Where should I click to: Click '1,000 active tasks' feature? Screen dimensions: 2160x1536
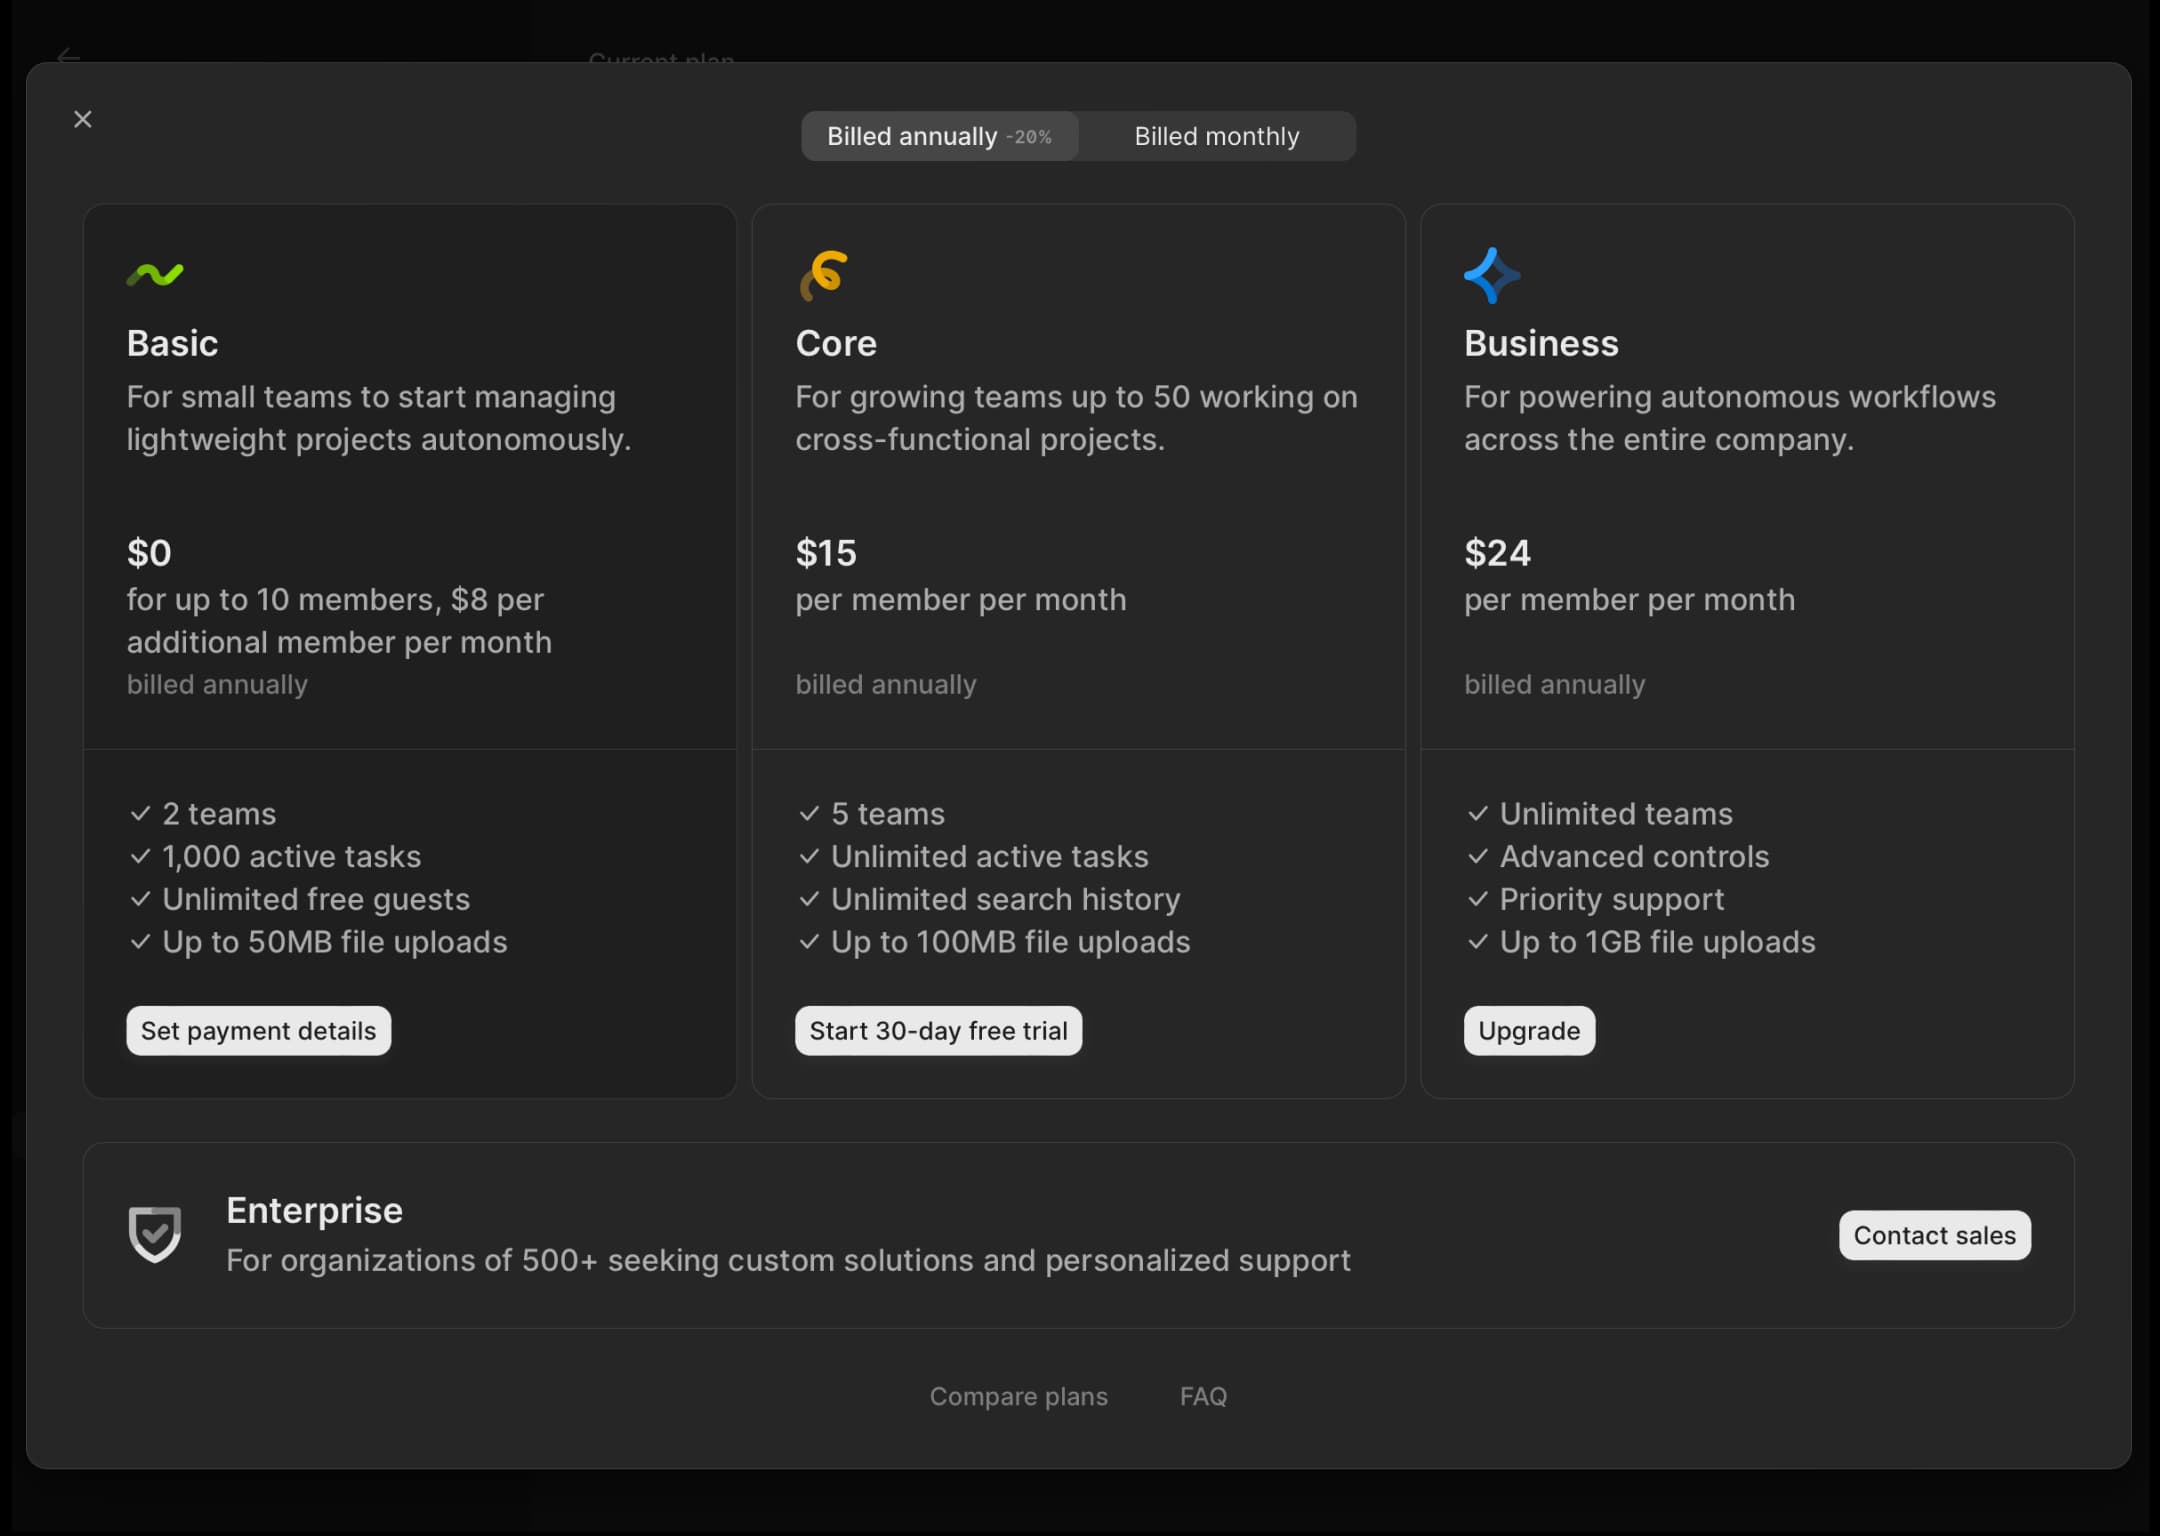(292, 857)
